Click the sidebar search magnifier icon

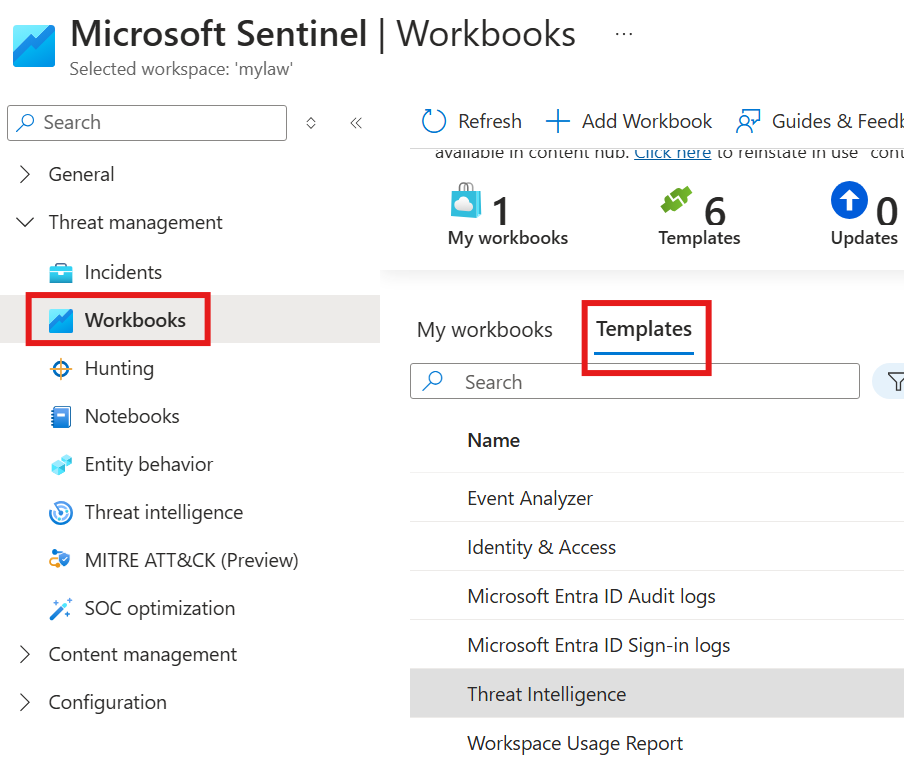click(x=25, y=122)
